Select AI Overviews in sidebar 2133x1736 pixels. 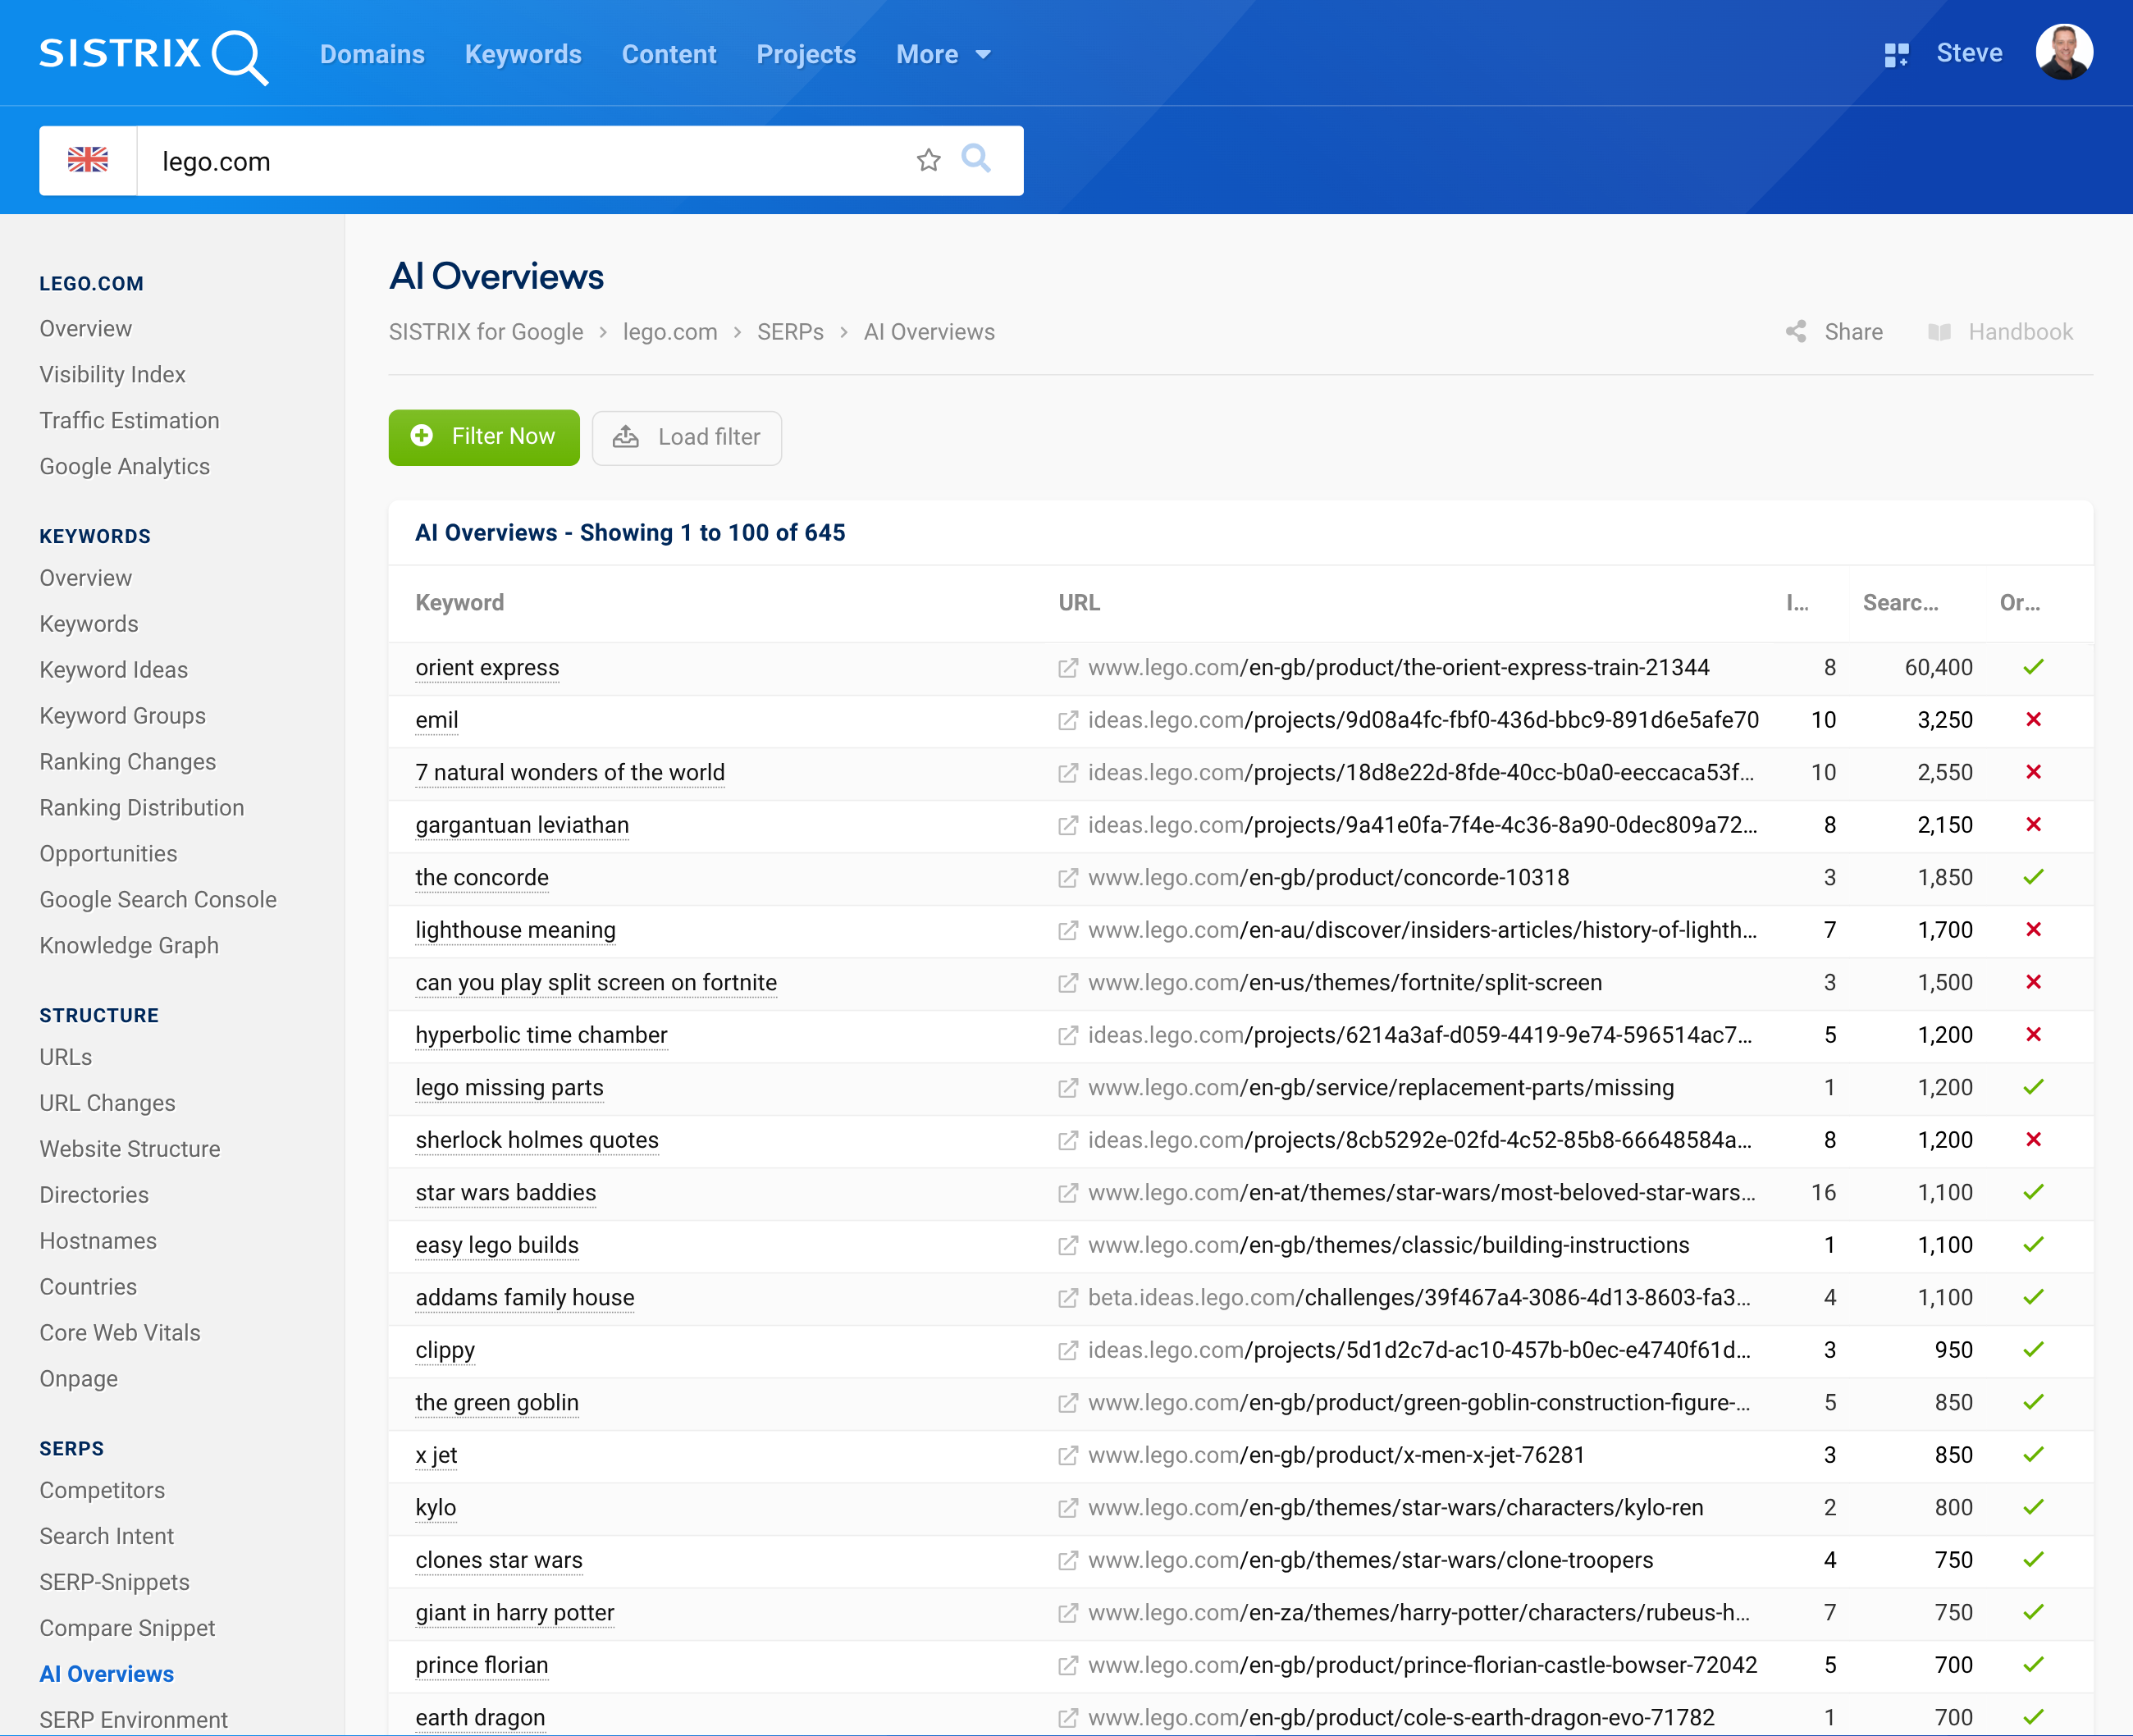[x=107, y=1674]
